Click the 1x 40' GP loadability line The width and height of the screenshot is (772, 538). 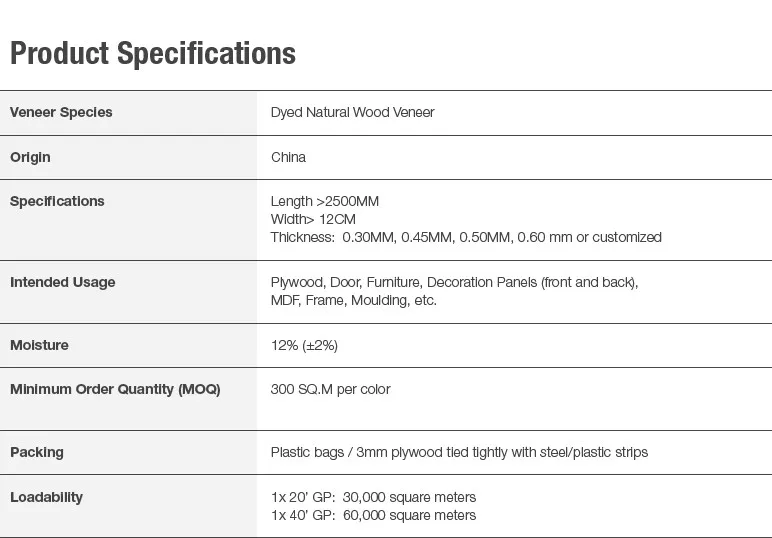coord(373,515)
